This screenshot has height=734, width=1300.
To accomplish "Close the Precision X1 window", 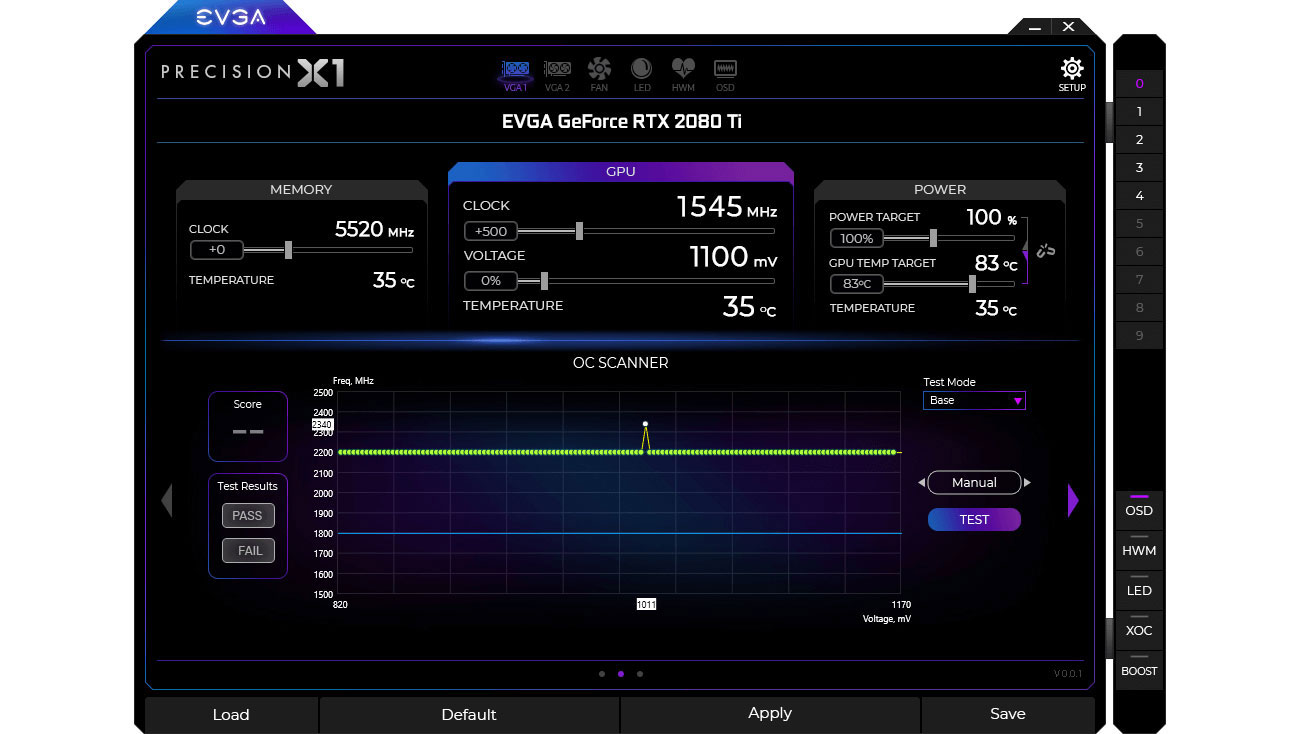I will click(x=1069, y=27).
